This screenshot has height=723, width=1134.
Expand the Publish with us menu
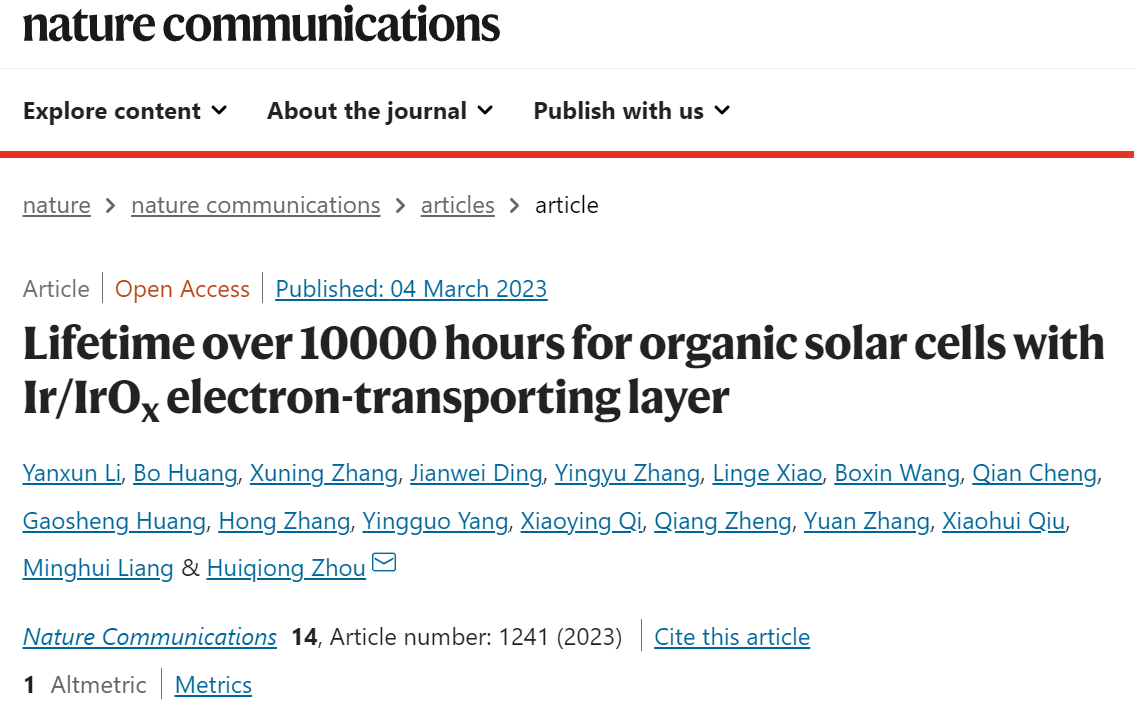632,111
